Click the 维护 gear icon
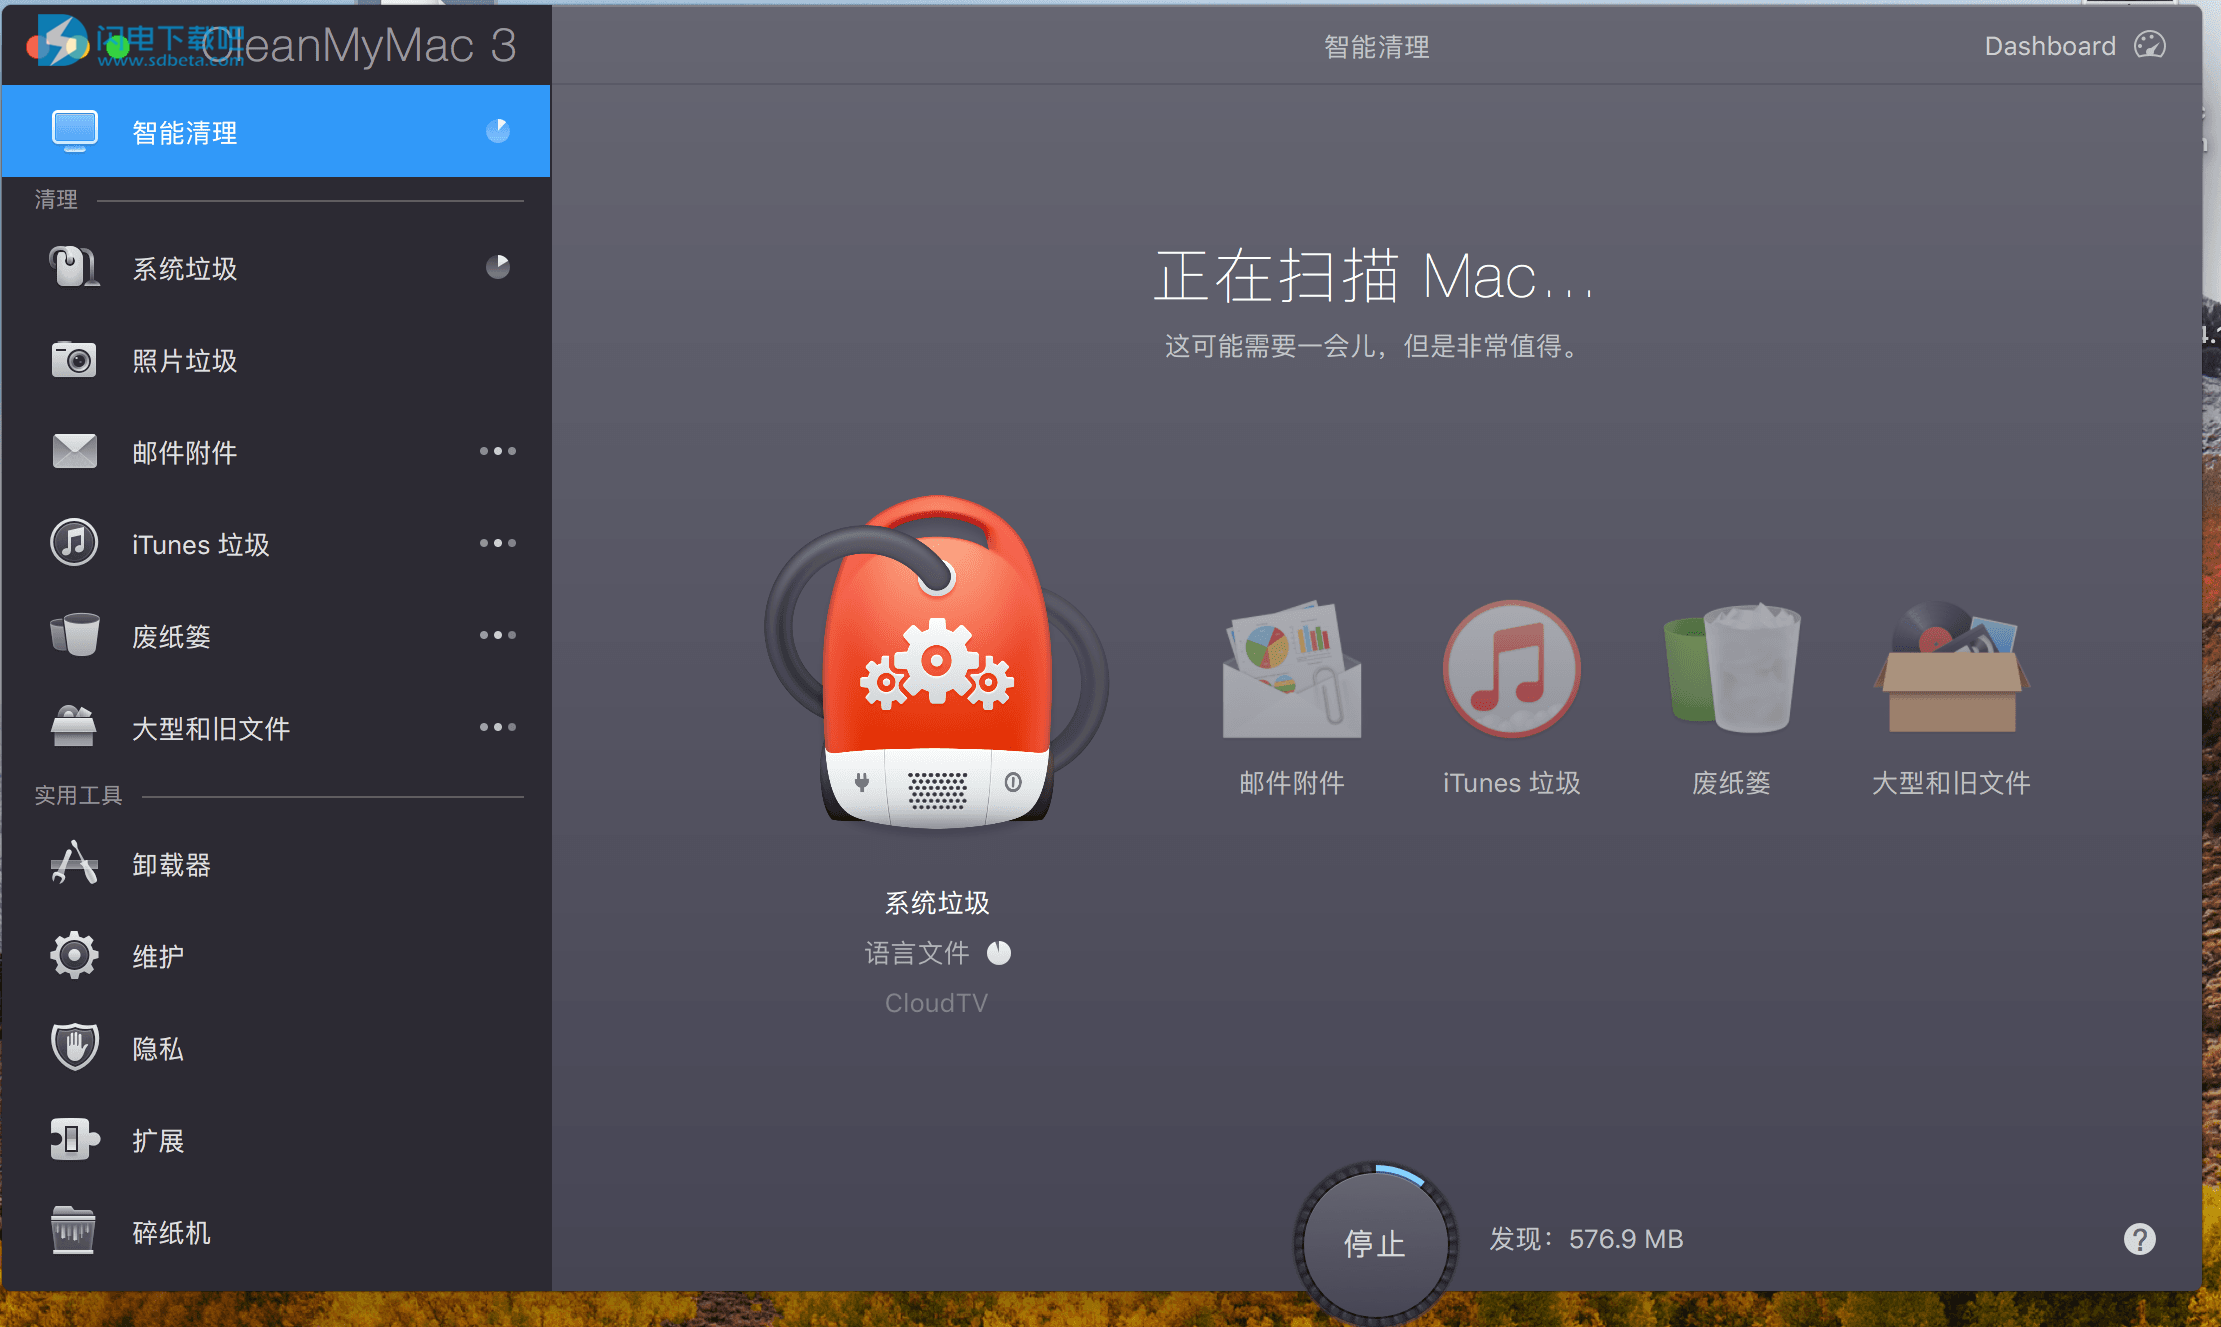This screenshot has height=1327, width=2221. 74,955
